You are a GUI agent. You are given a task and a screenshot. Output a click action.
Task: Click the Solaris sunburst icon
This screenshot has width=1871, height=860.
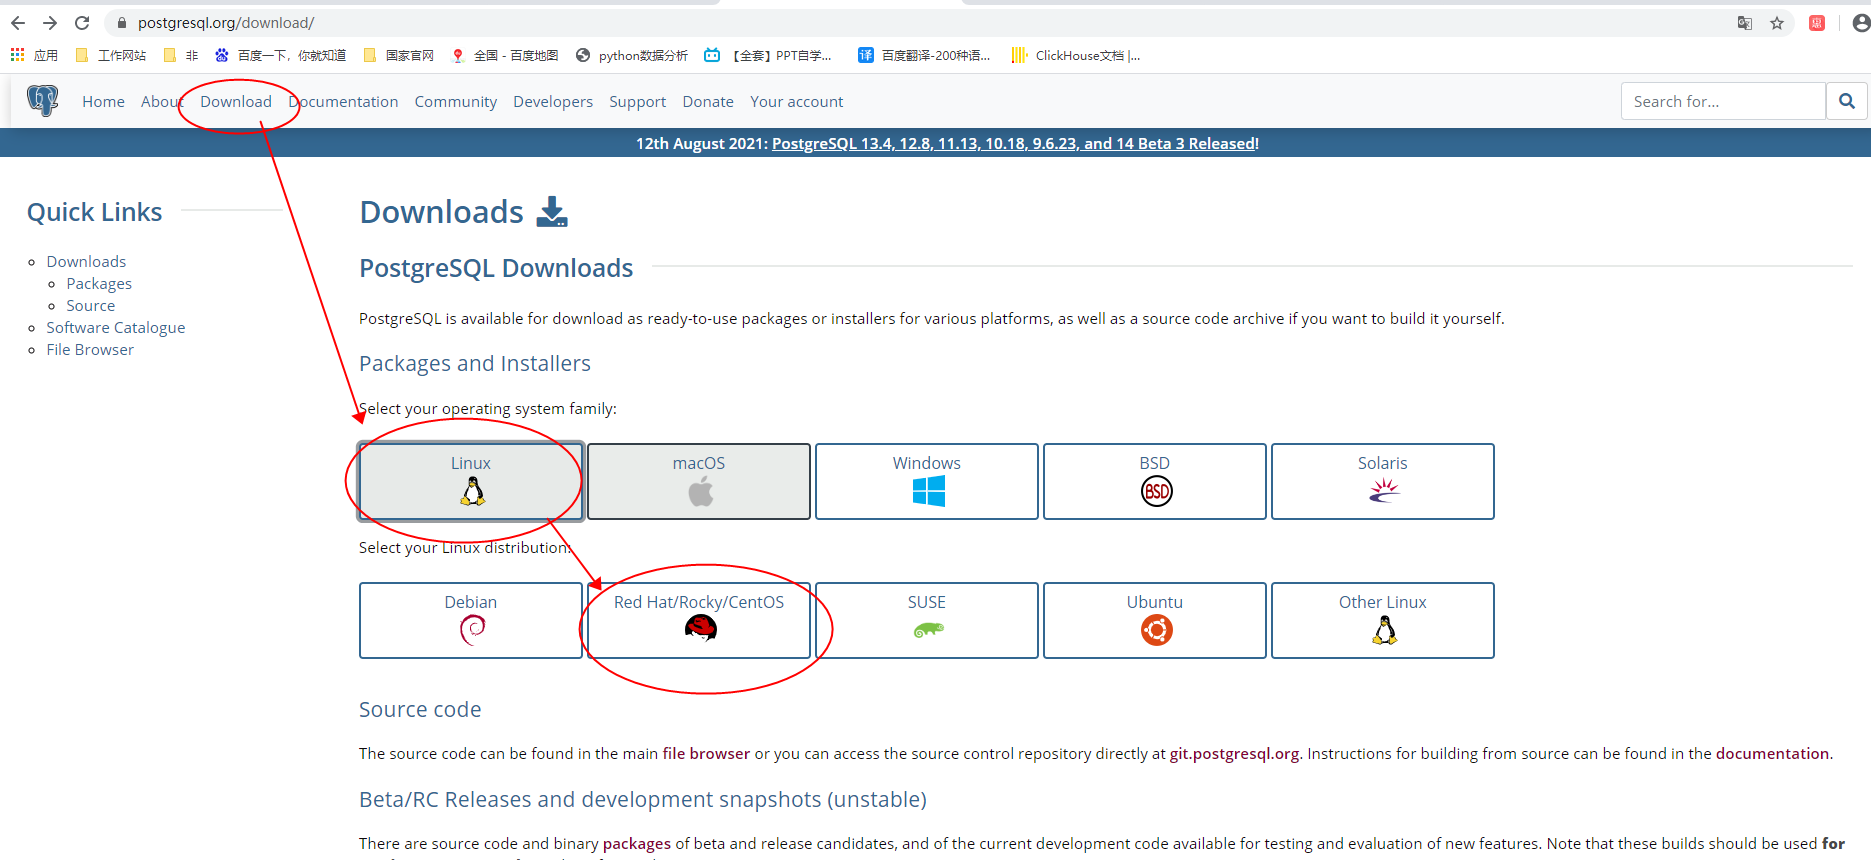tap(1384, 490)
